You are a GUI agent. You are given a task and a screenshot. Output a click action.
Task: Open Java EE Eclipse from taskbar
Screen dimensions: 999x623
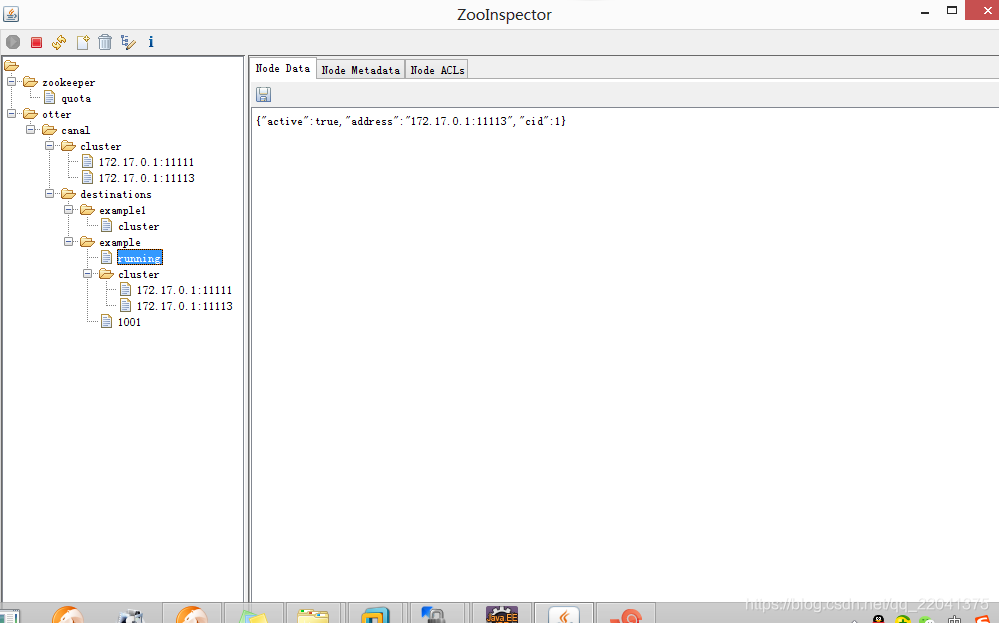502,614
